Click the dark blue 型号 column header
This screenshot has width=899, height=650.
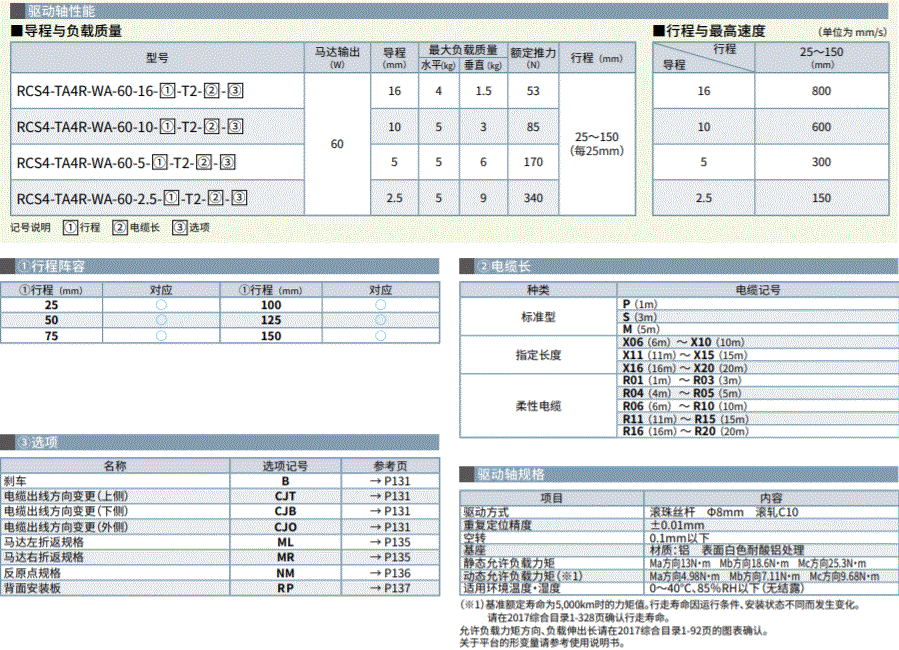point(157,58)
